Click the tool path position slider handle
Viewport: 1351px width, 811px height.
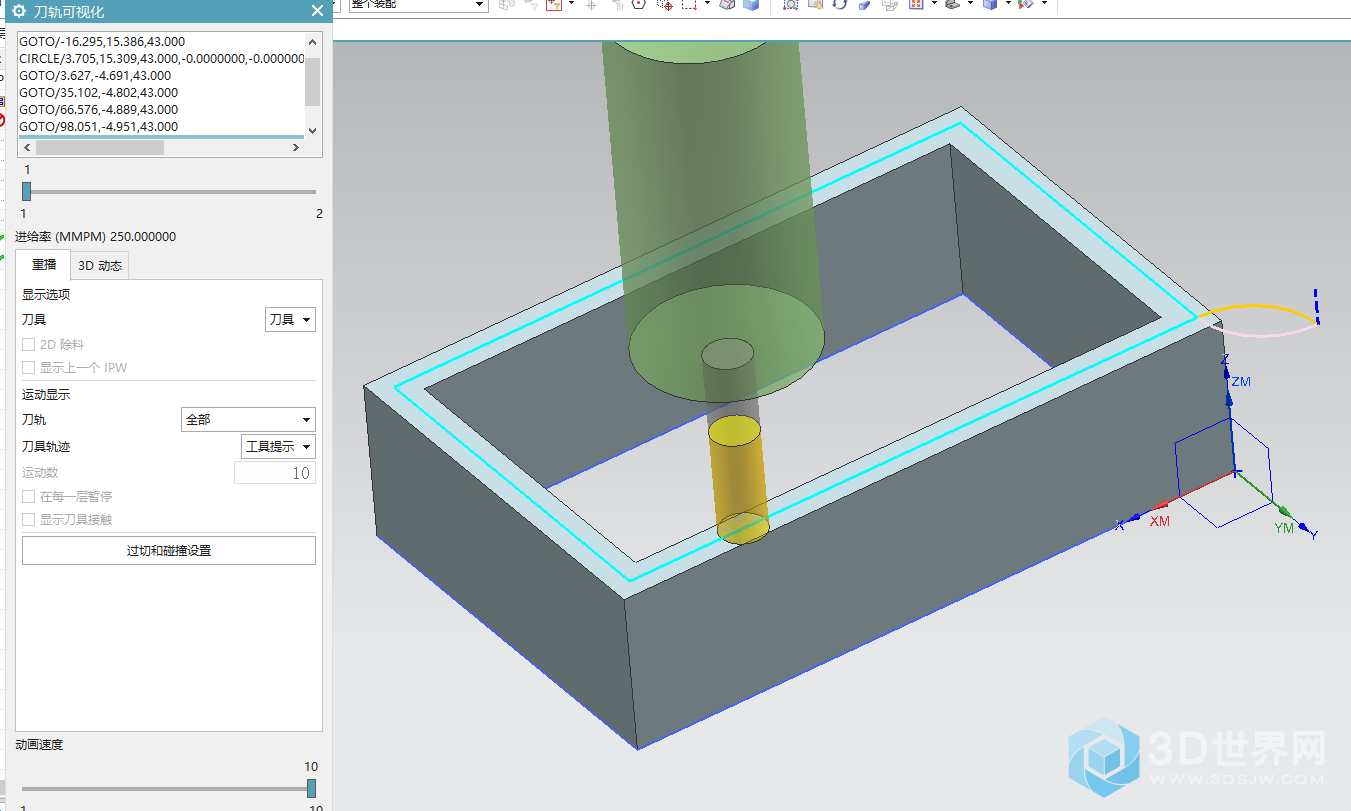click(26, 191)
